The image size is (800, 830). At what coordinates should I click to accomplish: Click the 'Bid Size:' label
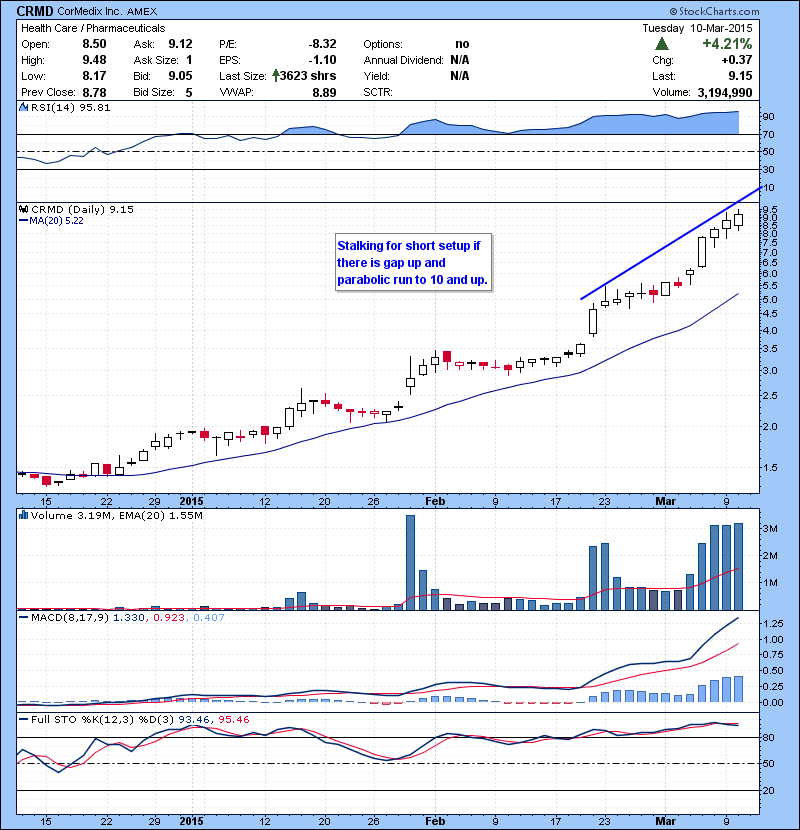coord(154,93)
